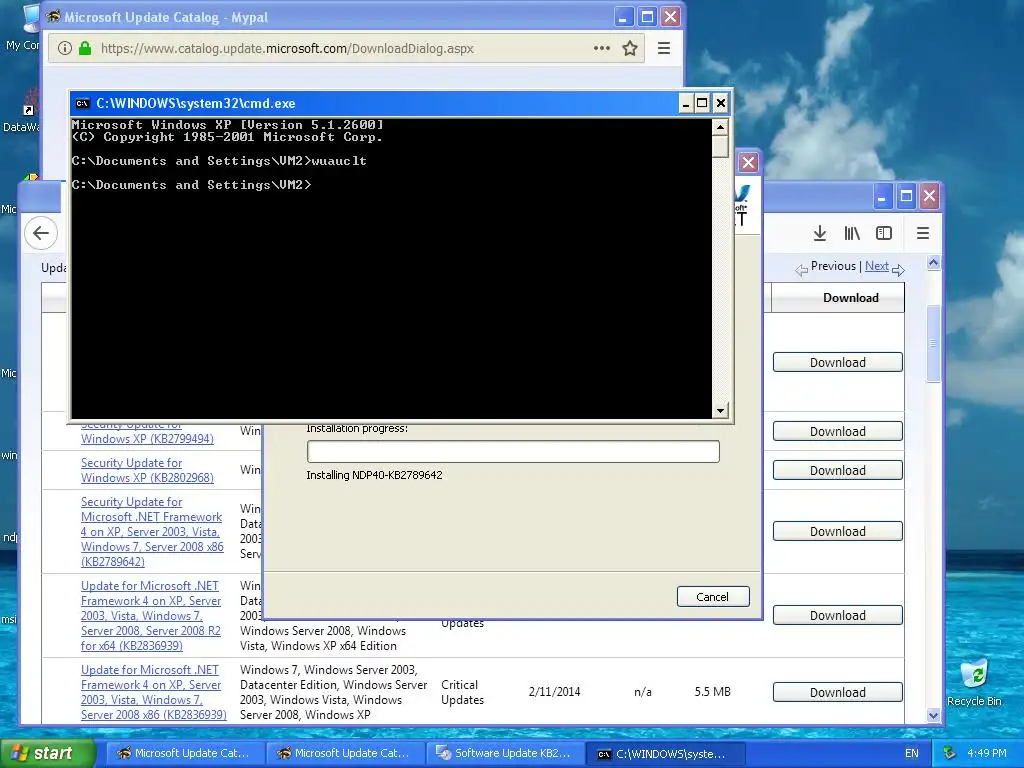Open hamburger menu in catalog browser window
Image resolution: width=1024 pixels, height=768 pixels.
click(x=923, y=233)
